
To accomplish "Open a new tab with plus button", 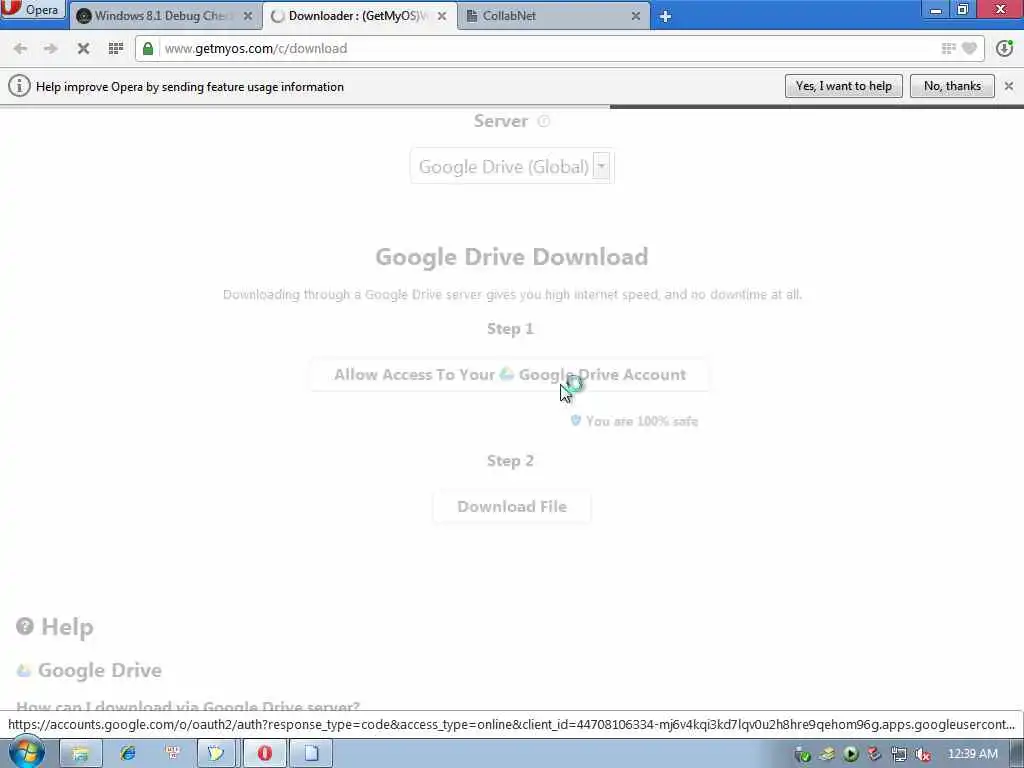I will (665, 16).
